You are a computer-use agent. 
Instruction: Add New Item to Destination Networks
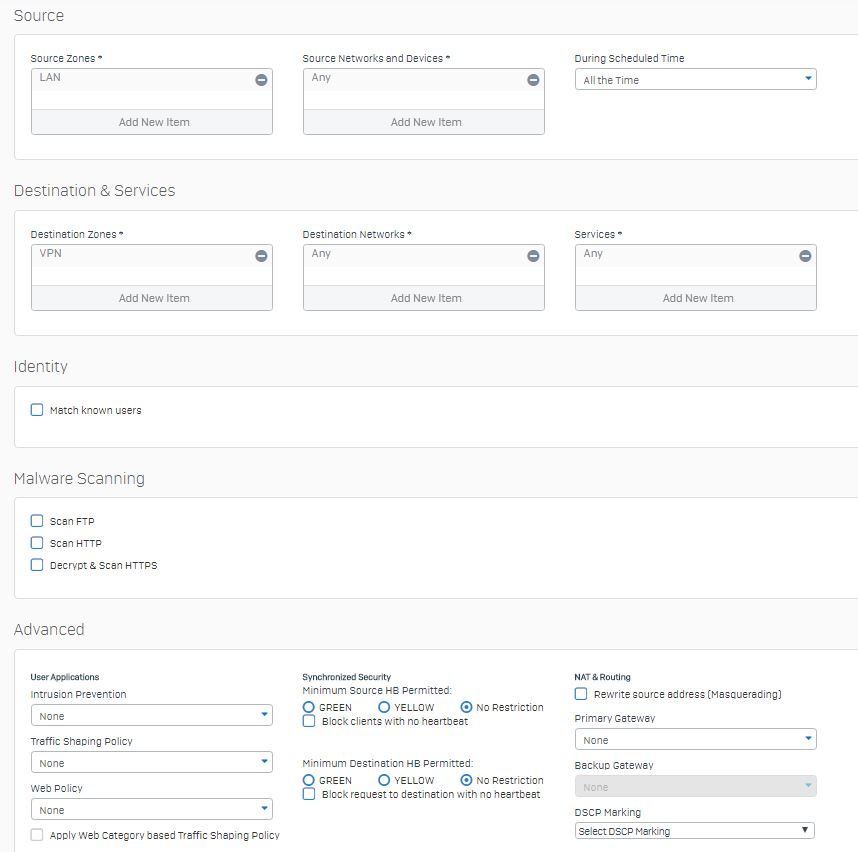point(424,298)
